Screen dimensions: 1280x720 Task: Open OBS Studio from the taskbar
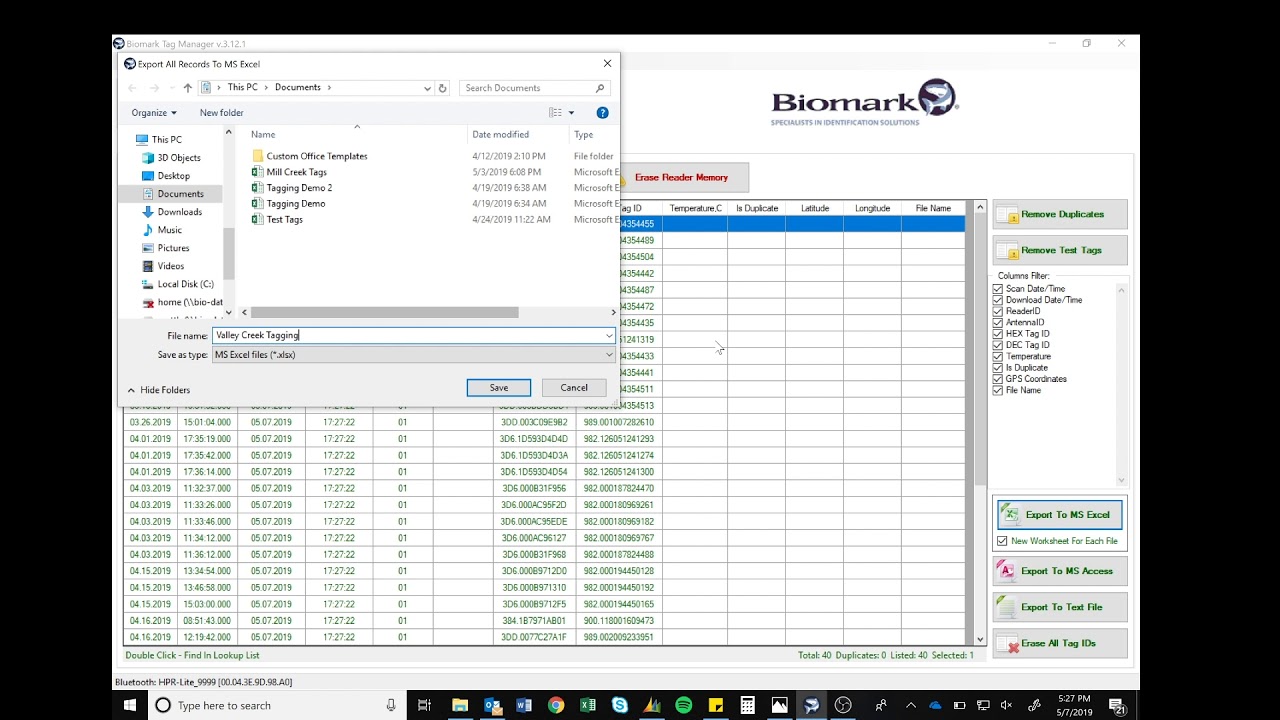click(843, 705)
